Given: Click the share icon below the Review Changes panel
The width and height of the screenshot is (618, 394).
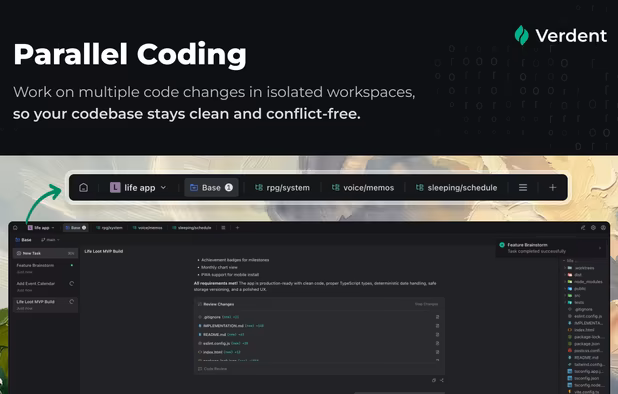Looking at the screenshot, I should click(441, 380).
